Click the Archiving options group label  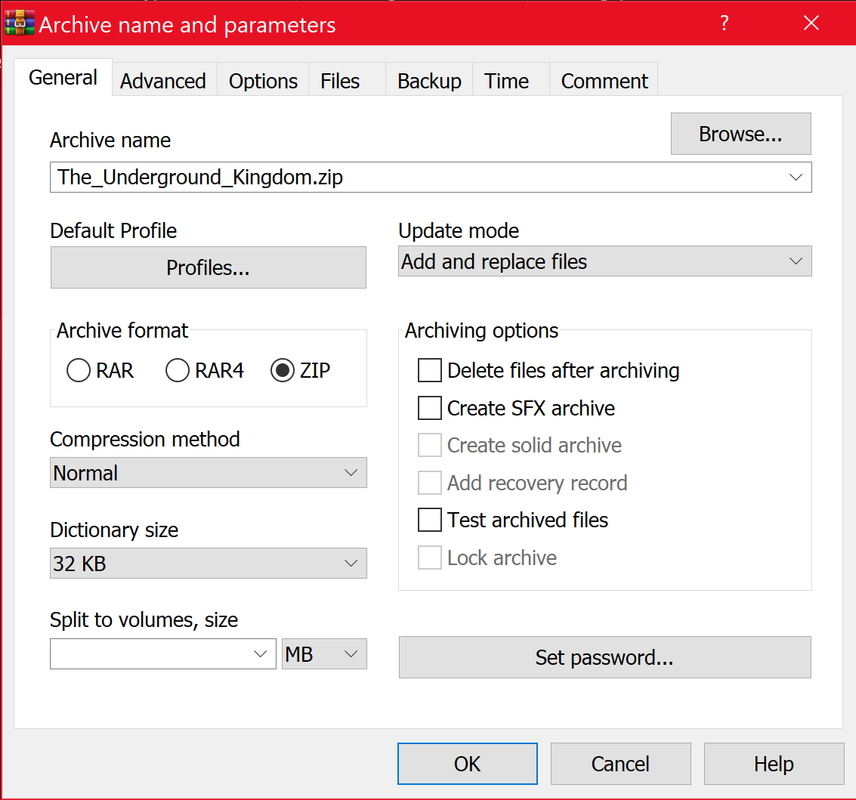point(482,331)
